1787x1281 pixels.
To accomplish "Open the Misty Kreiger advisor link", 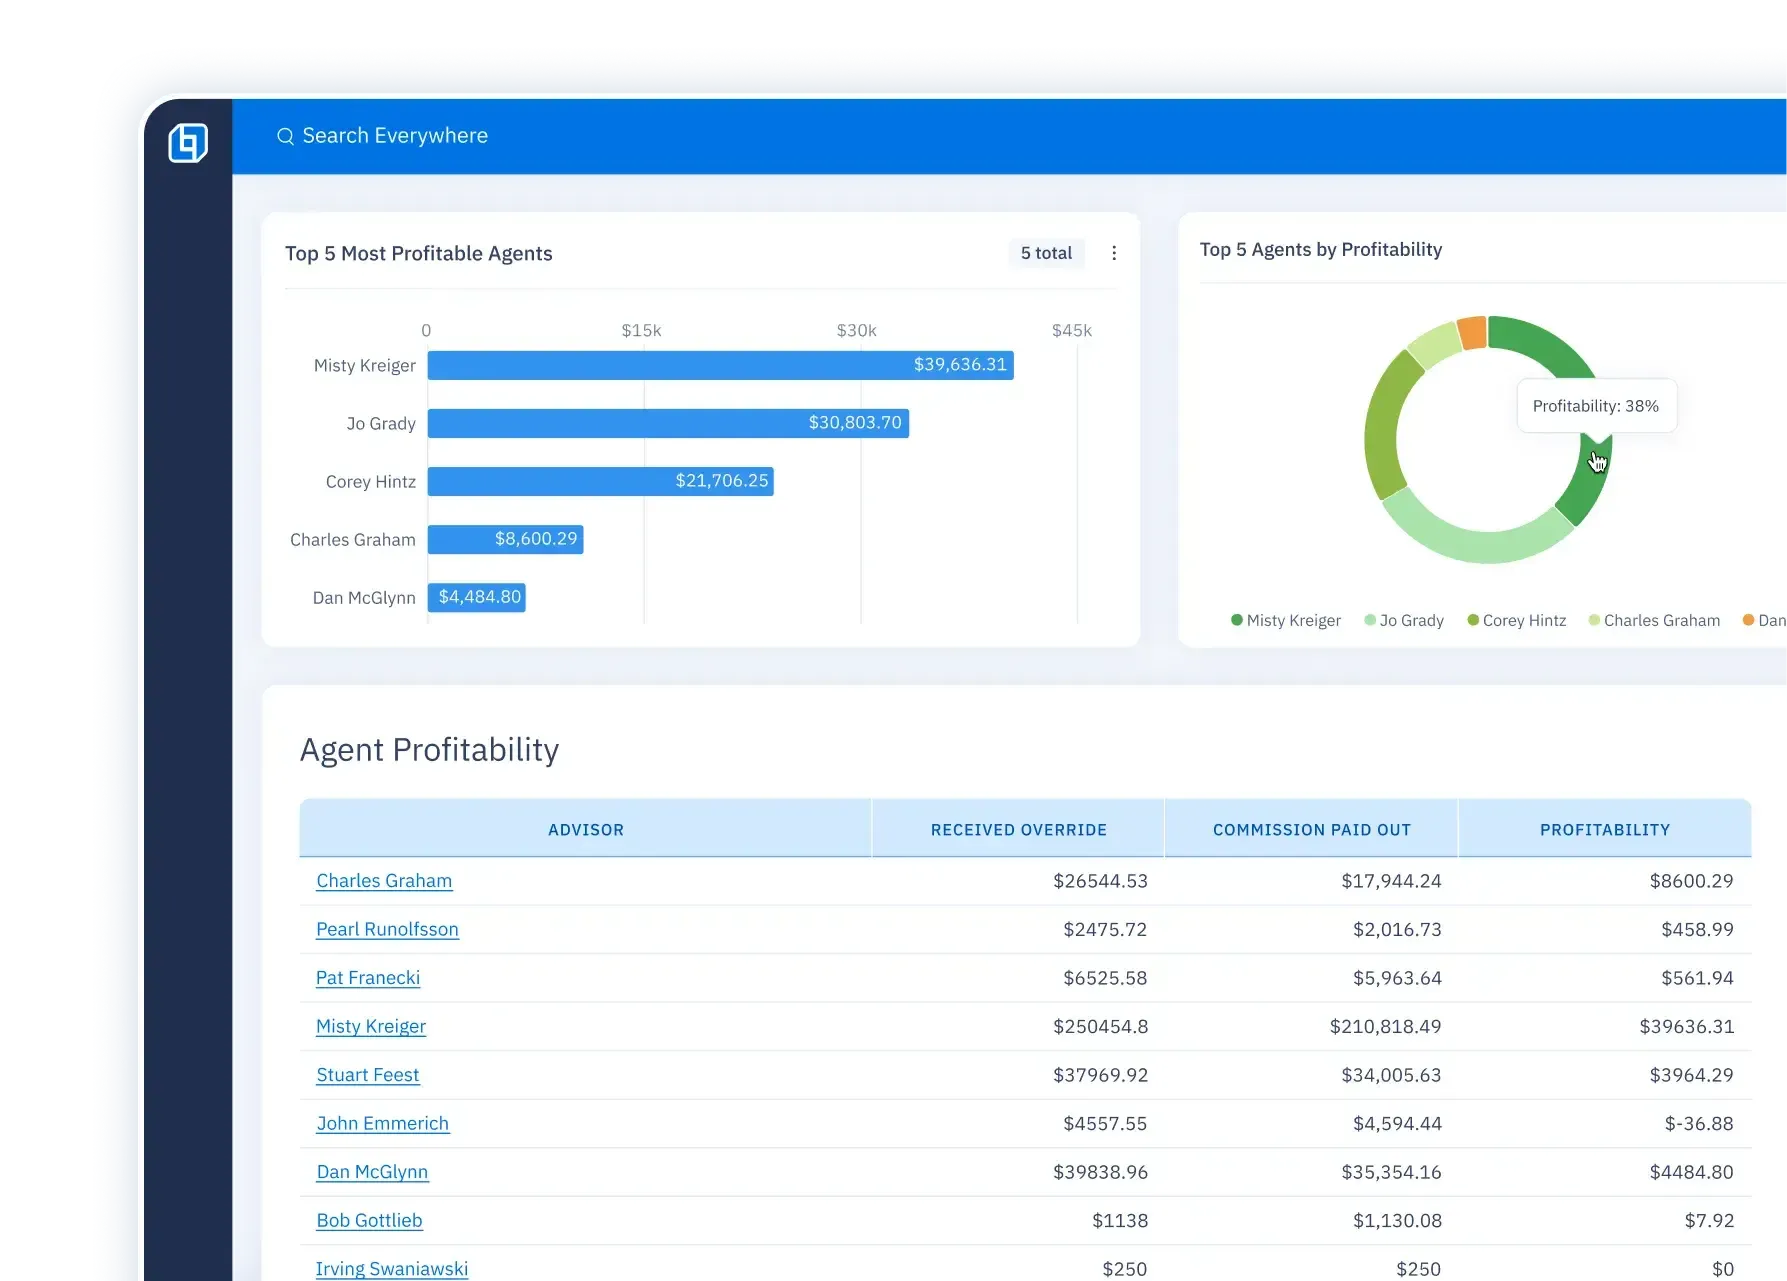I will tap(370, 1027).
